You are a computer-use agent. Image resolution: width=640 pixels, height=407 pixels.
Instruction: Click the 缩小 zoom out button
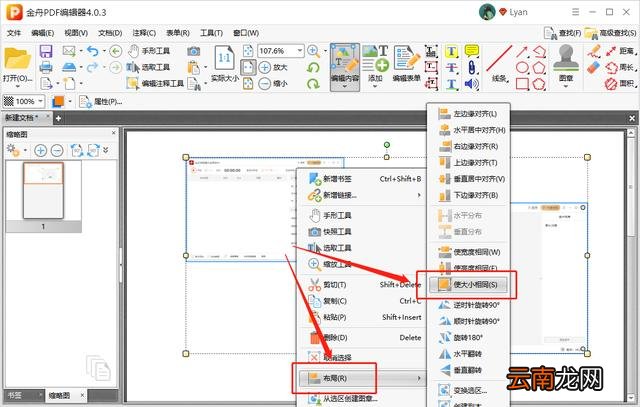pyautogui.click(x=273, y=83)
